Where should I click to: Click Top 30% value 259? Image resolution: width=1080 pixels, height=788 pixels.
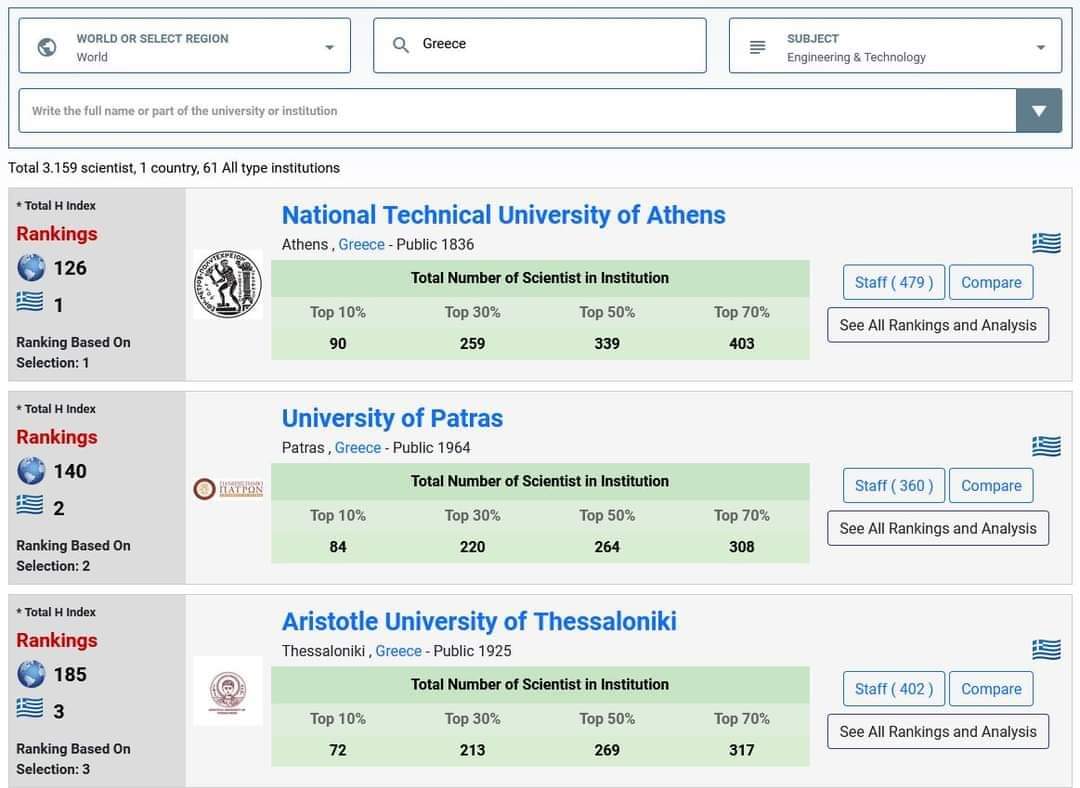coord(472,344)
